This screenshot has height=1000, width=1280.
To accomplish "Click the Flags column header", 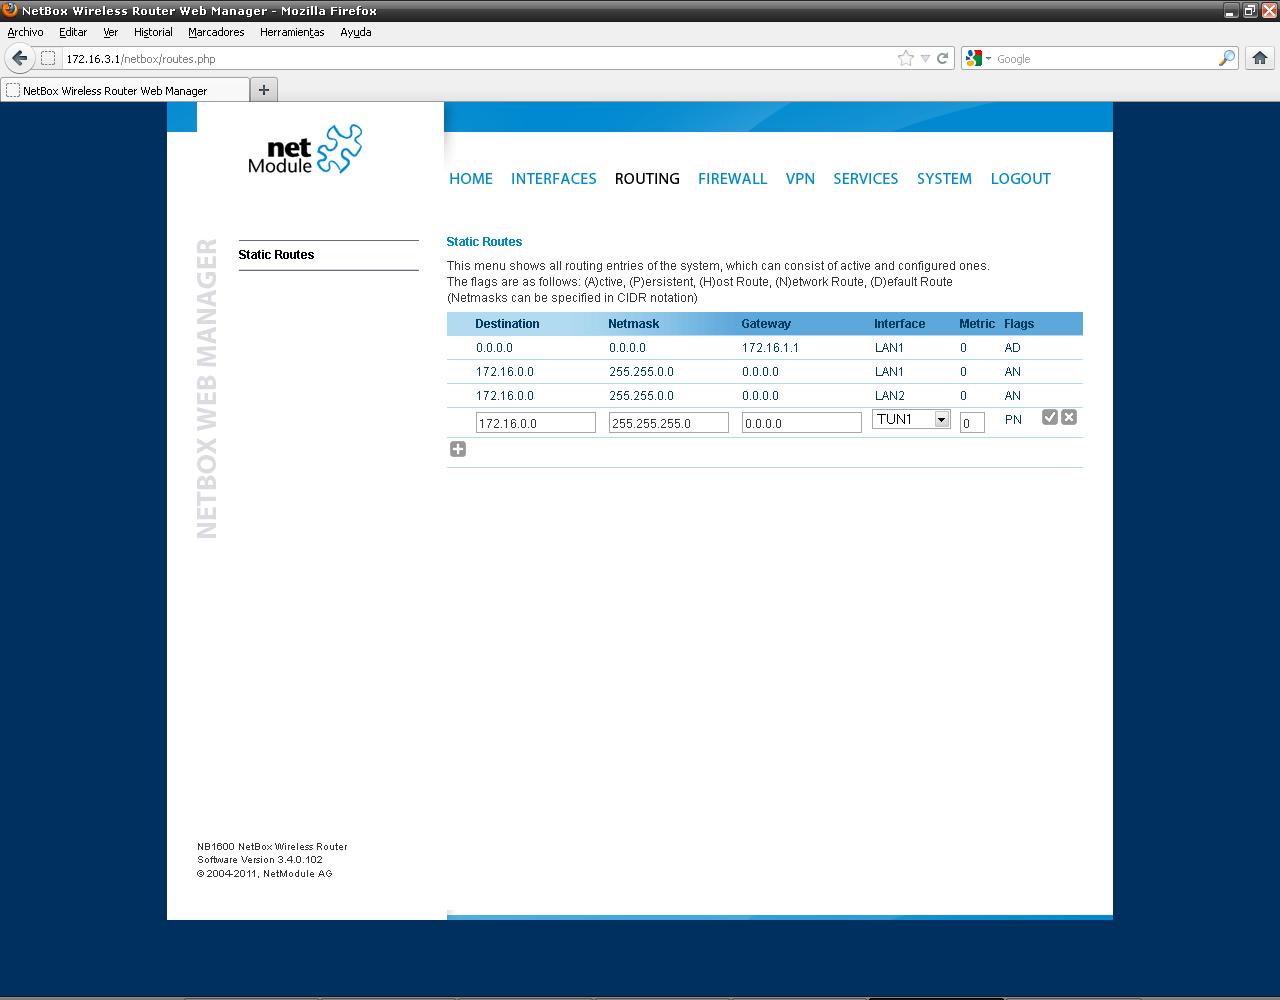I will pyautogui.click(x=1019, y=324).
